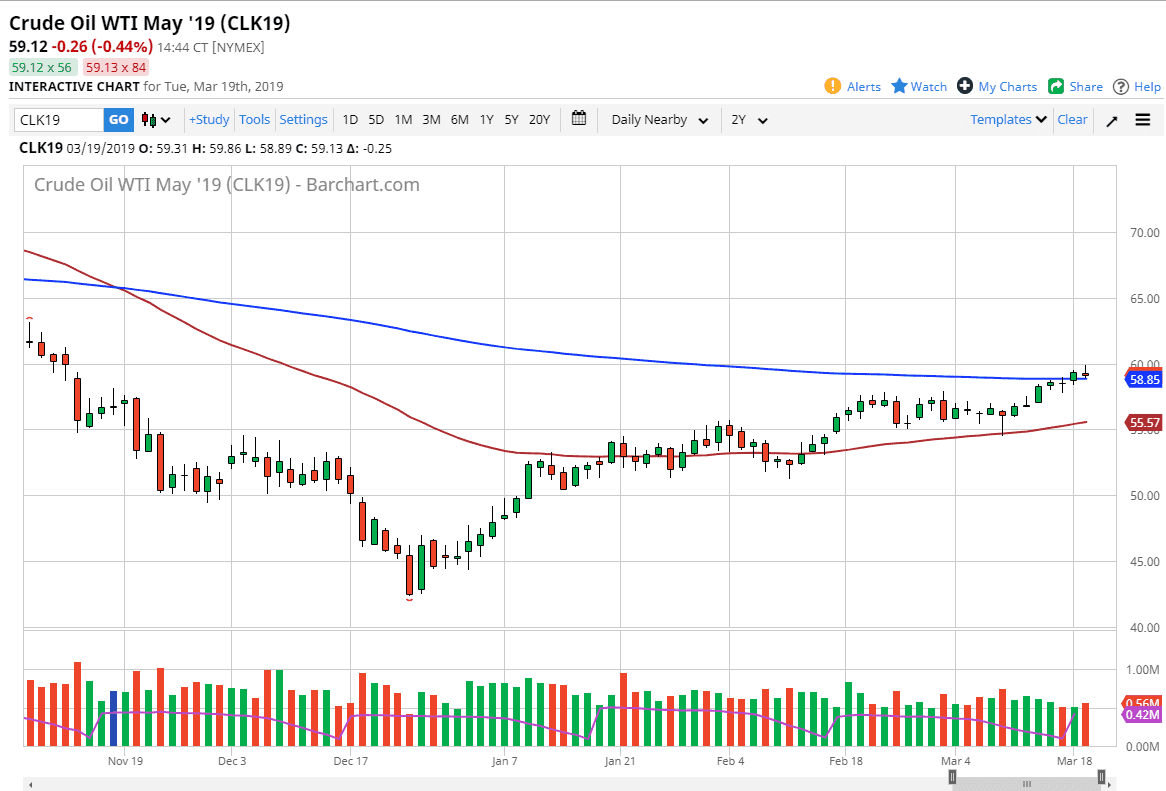Open the calendar date selector icon
Screen dimensions: 1166x791
tap(578, 119)
